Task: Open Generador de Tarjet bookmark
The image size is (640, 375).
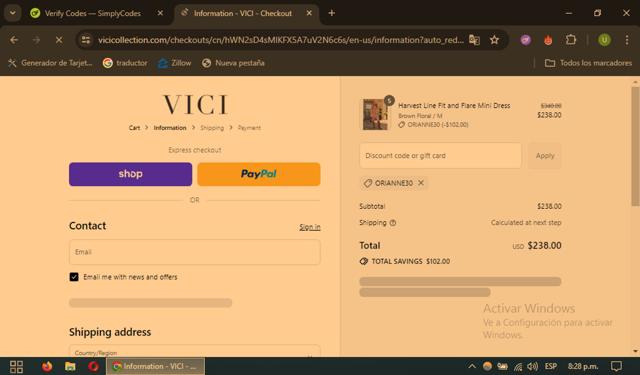Action: coord(50,63)
